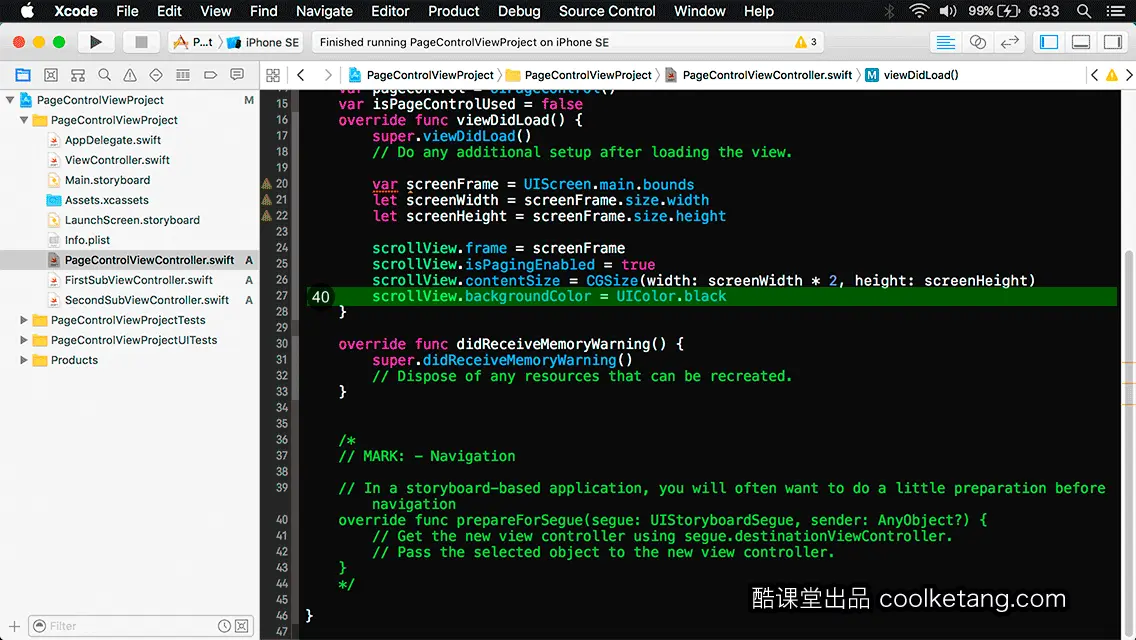Open SecondSubViewController.swift

(146, 300)
